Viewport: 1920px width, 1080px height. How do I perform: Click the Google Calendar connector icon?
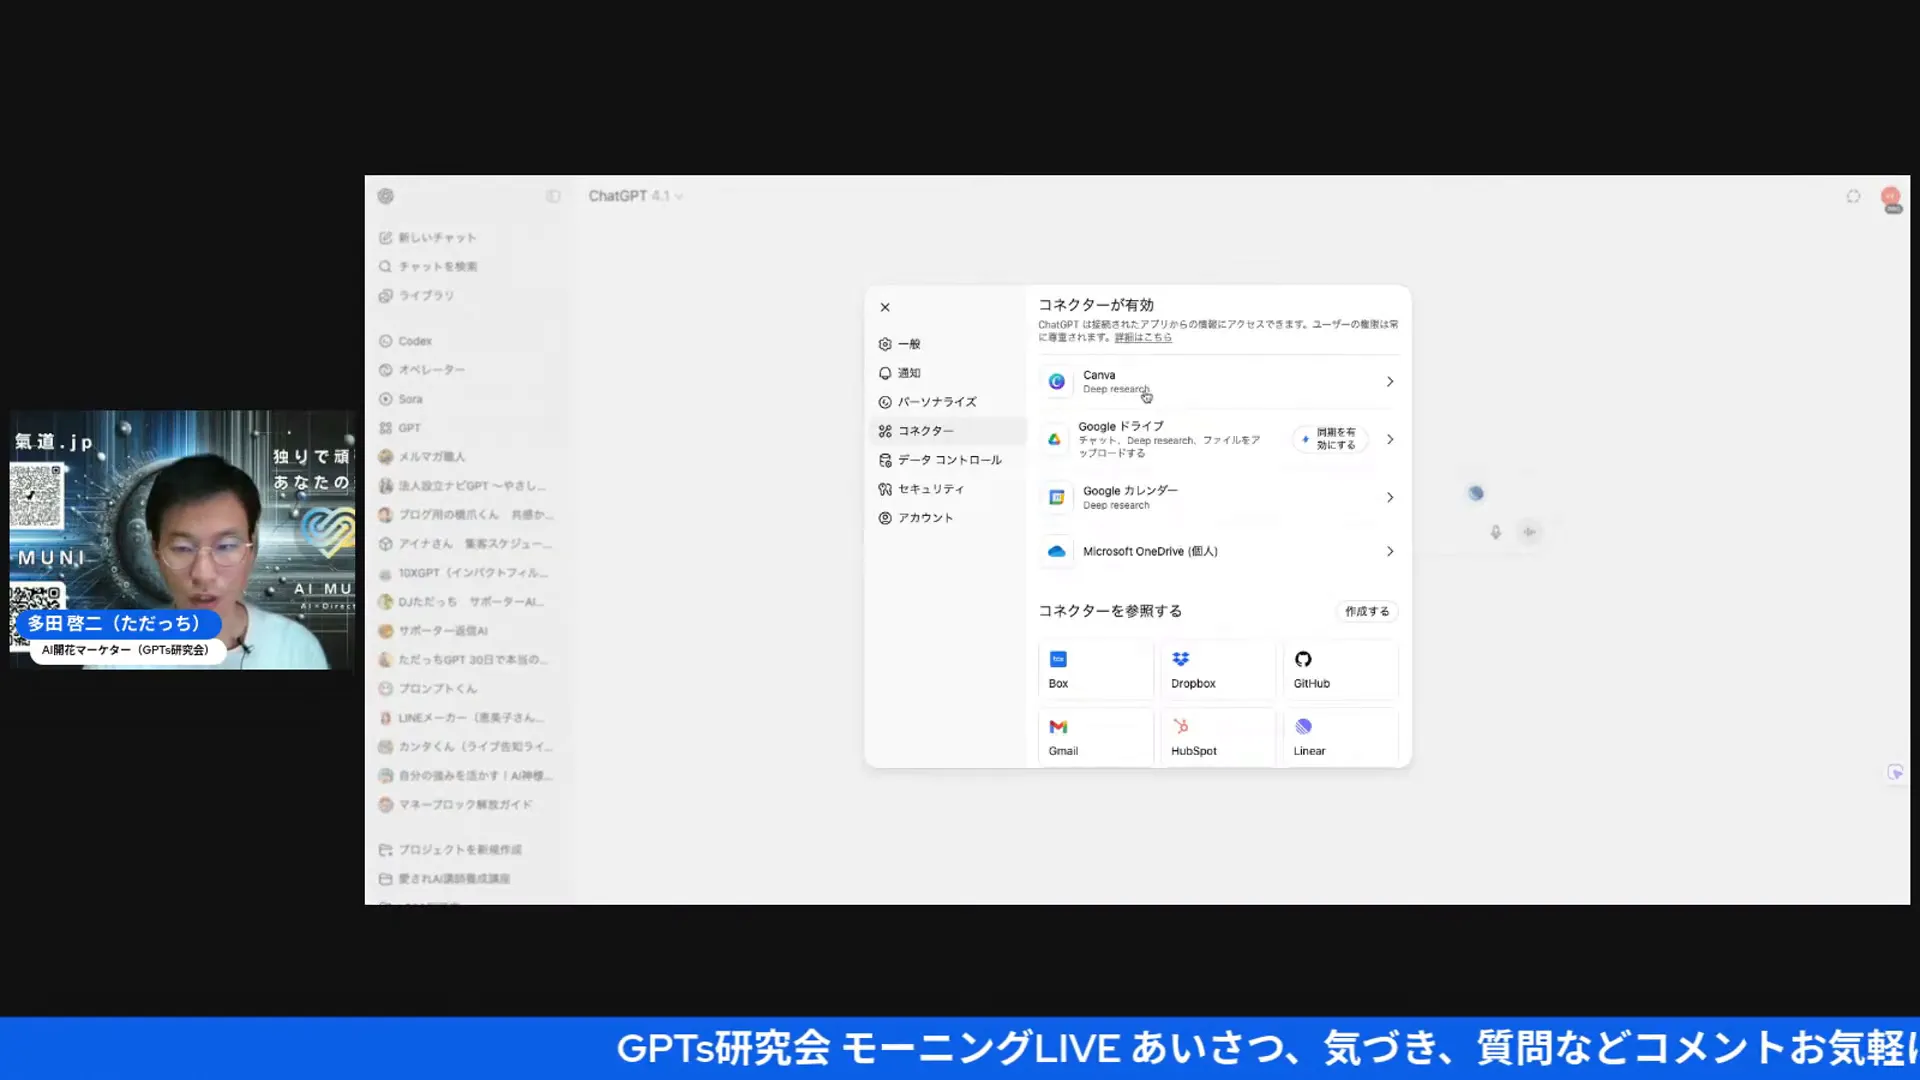tap(1056, 498)
